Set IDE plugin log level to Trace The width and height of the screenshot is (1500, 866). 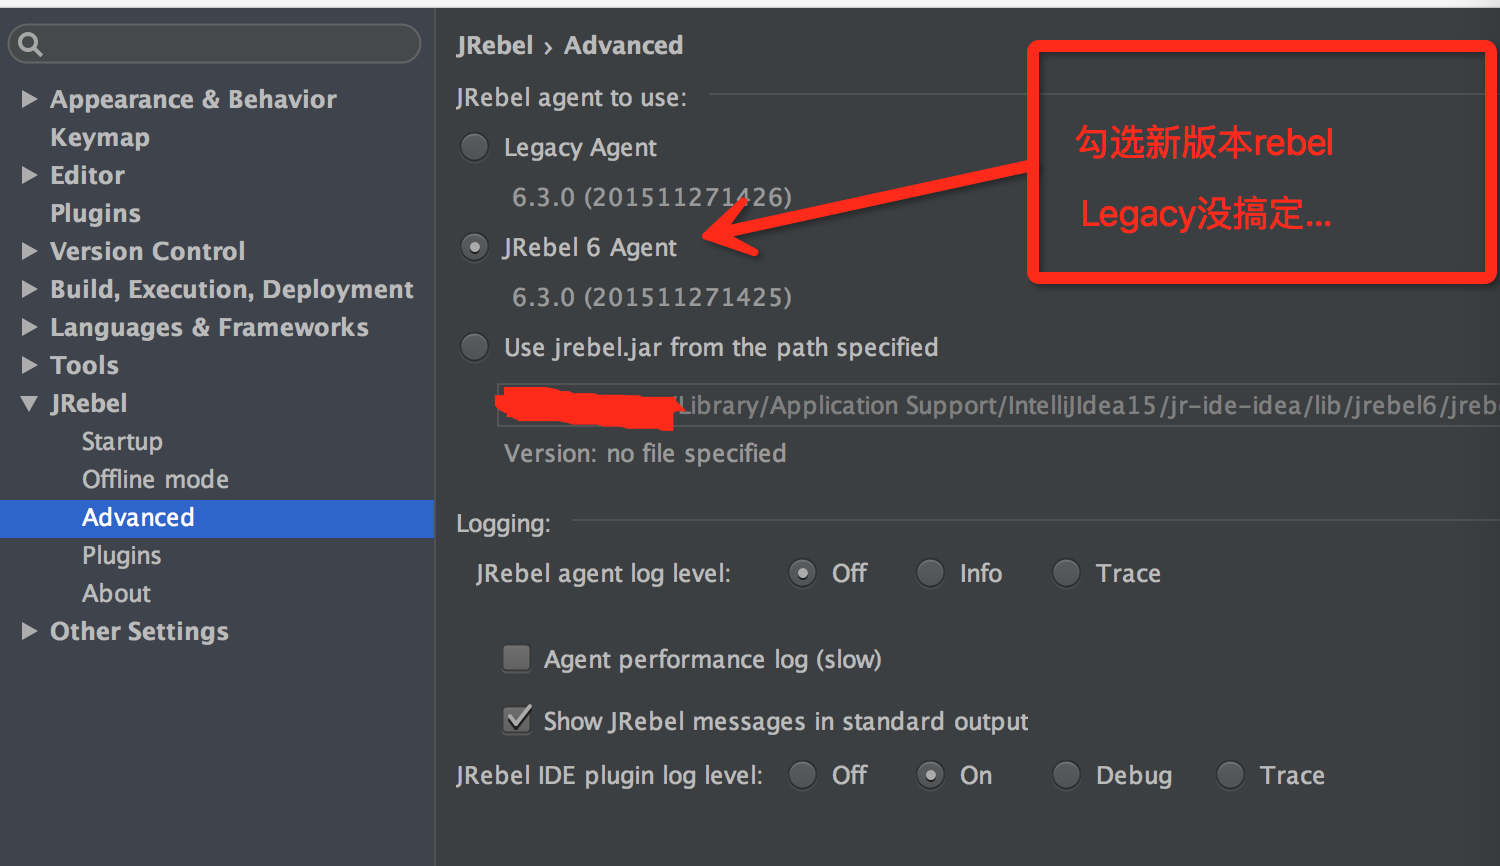1230,775
